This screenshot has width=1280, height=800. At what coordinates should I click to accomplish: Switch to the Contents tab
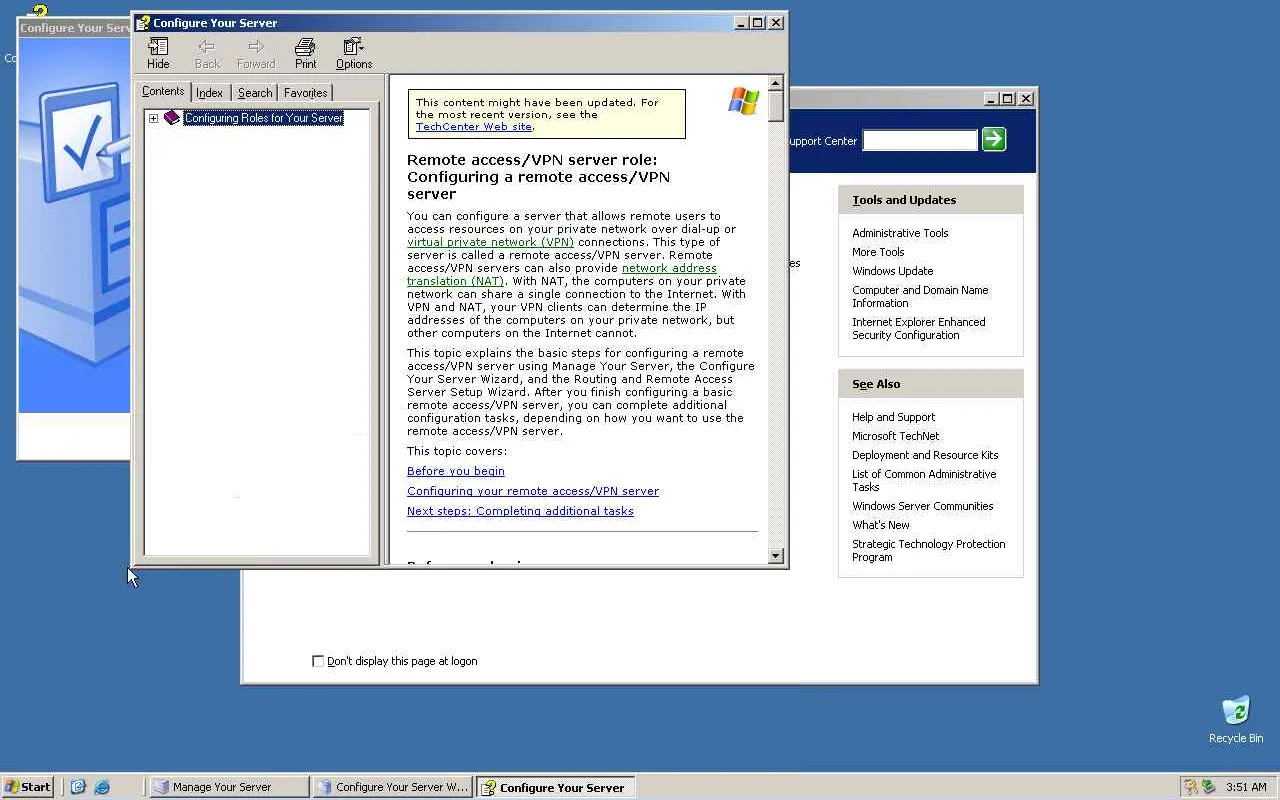[x=163, y=91]
